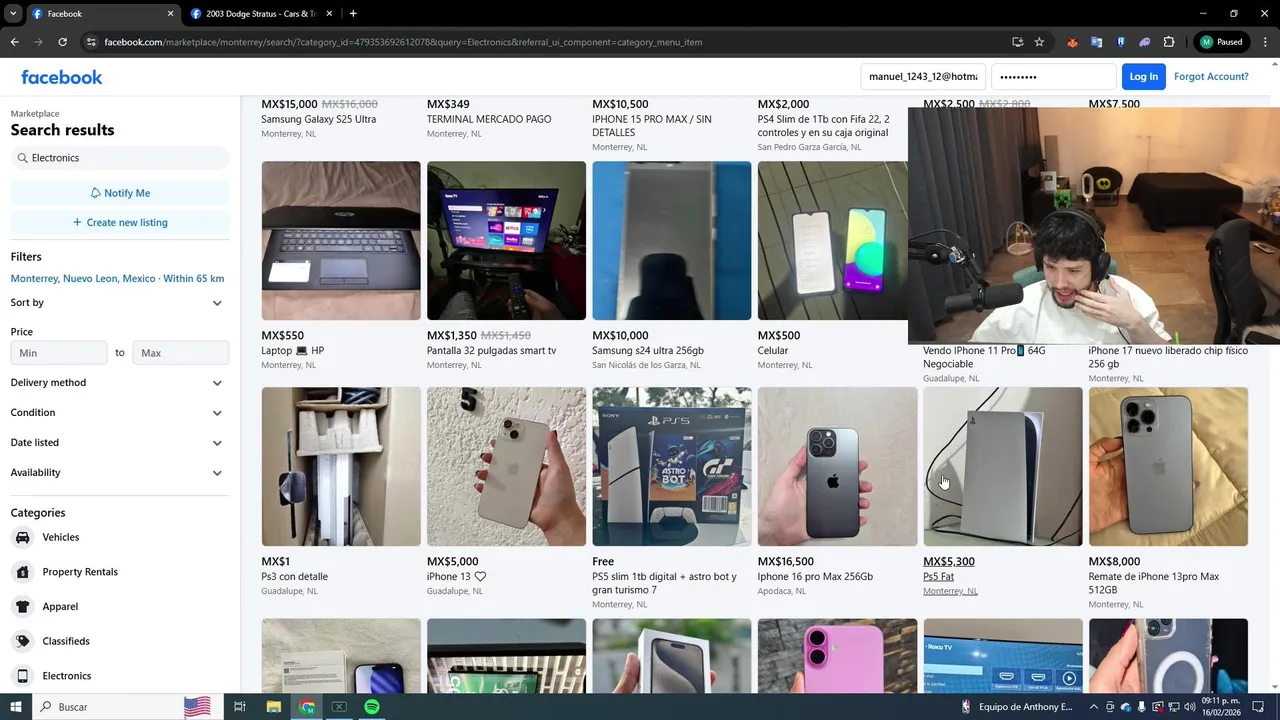
Task: Click the Chrome profile Paused button
Action: tap(1222, 42)
